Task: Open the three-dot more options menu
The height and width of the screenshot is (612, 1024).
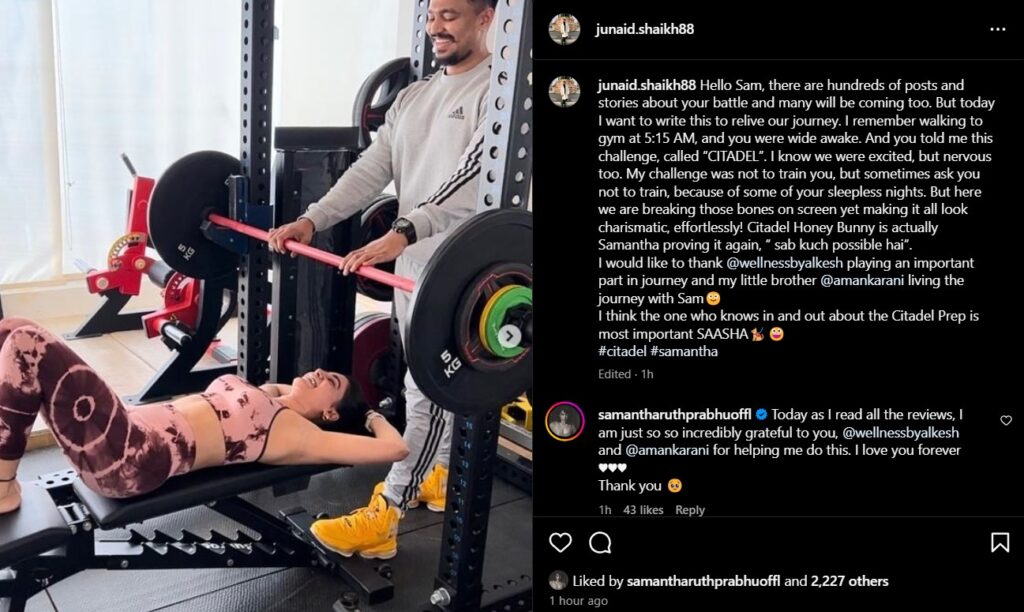Action: click(x=997, y=29)
